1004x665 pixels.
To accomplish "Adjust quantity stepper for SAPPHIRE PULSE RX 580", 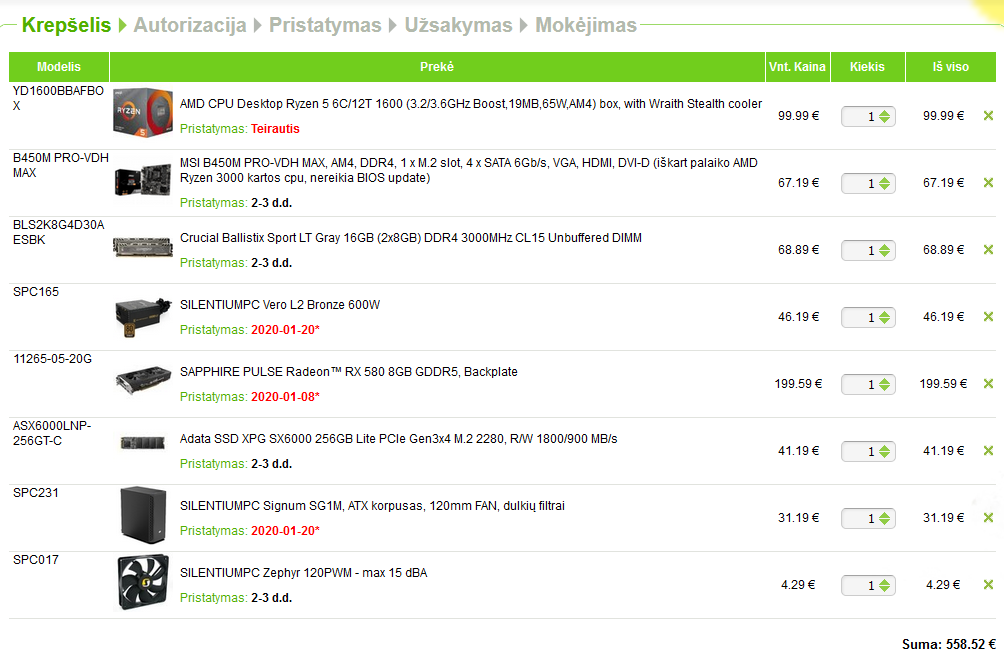I will pos(884,385).
